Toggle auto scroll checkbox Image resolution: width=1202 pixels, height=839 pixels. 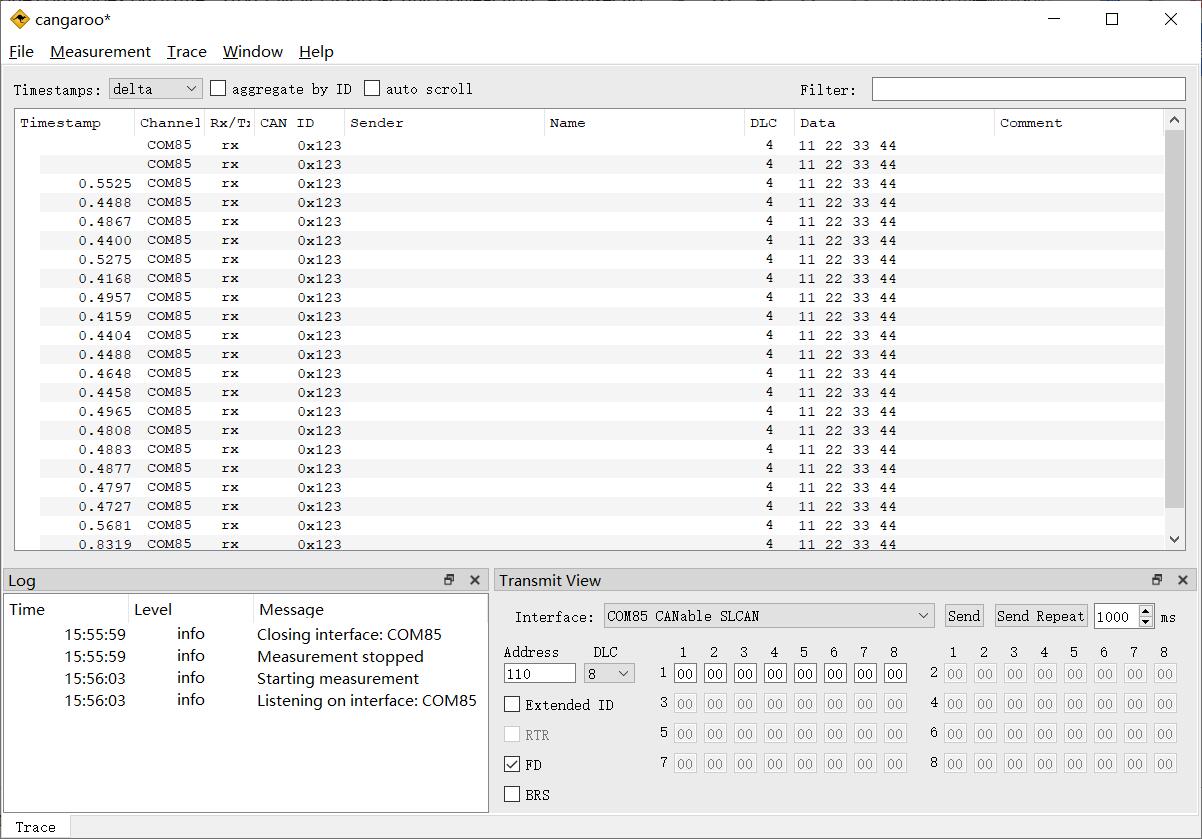[372, 88]
